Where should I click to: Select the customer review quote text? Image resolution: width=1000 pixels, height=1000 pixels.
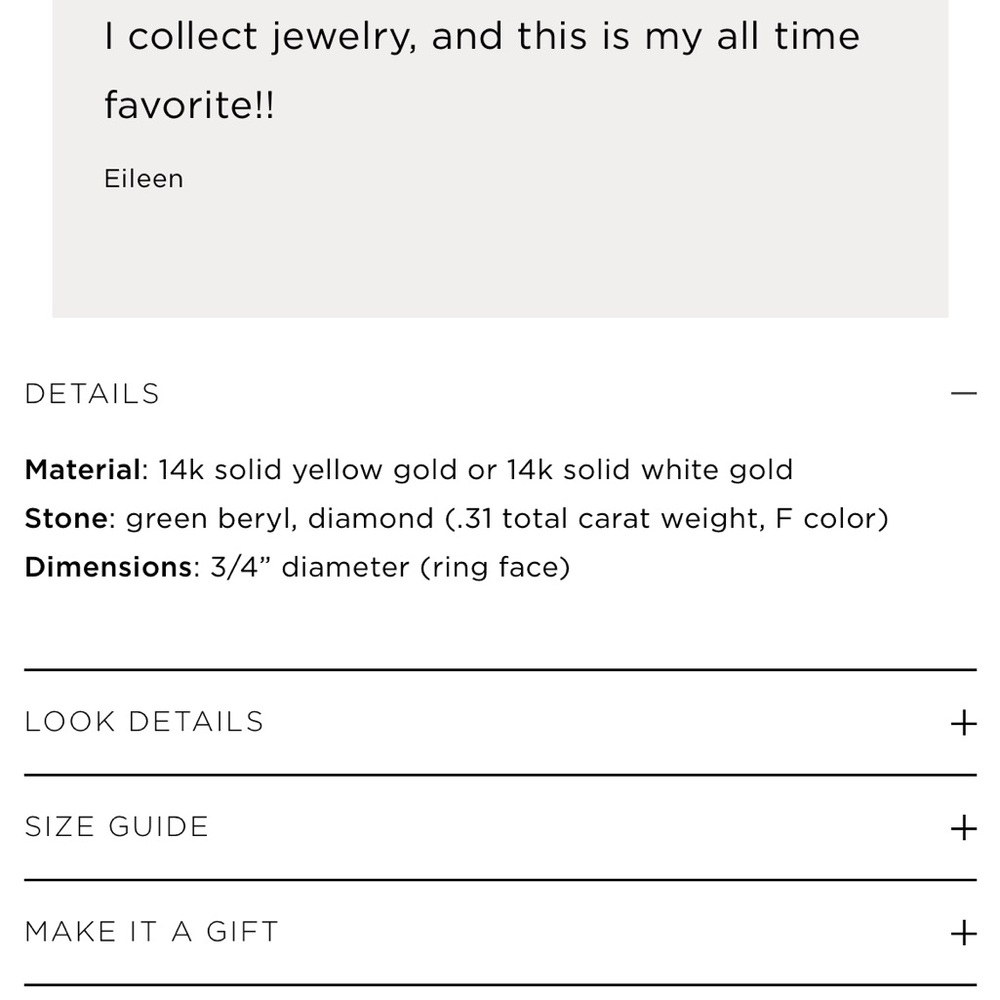click(483, 68)
